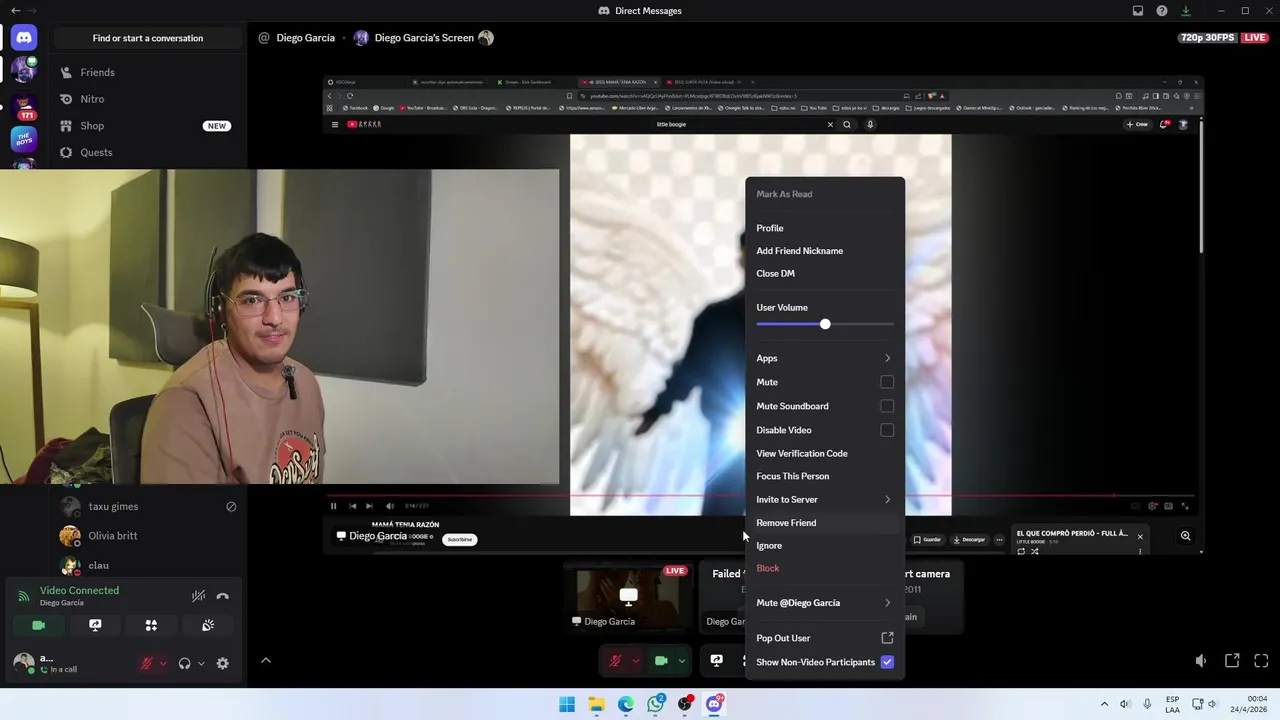The height and width of the screenshot is (720, 1280).
Task: Pause the YouTube video in stream
Action: click(334, 506)
